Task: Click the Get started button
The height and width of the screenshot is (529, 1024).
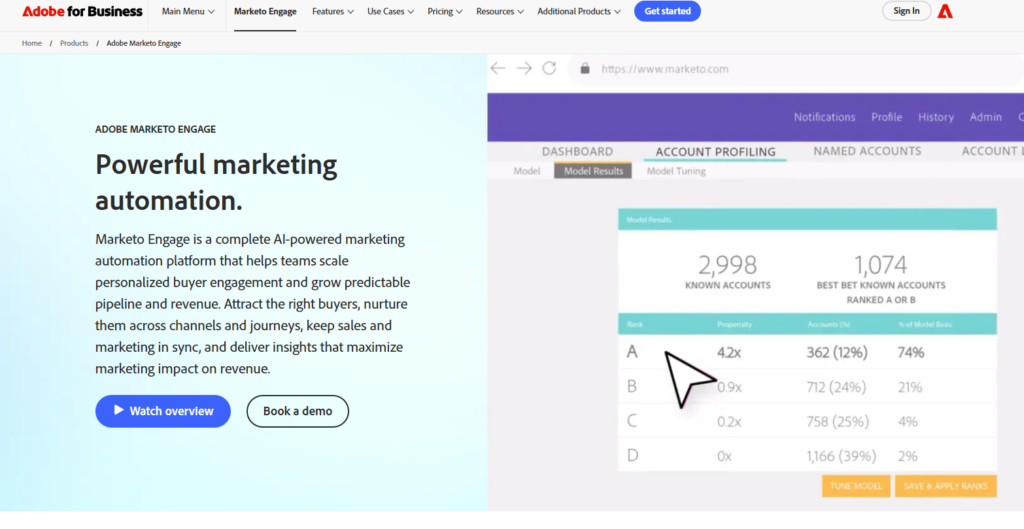Action: pos(667,11)
